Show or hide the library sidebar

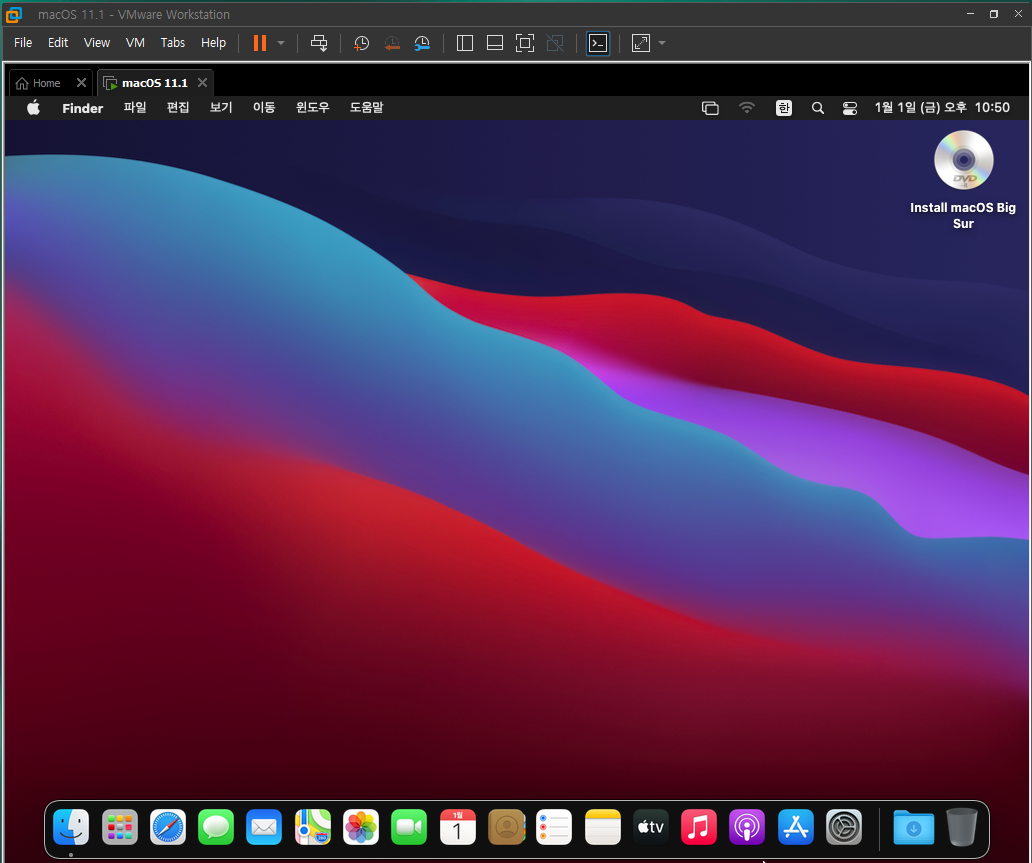point(465,43)
